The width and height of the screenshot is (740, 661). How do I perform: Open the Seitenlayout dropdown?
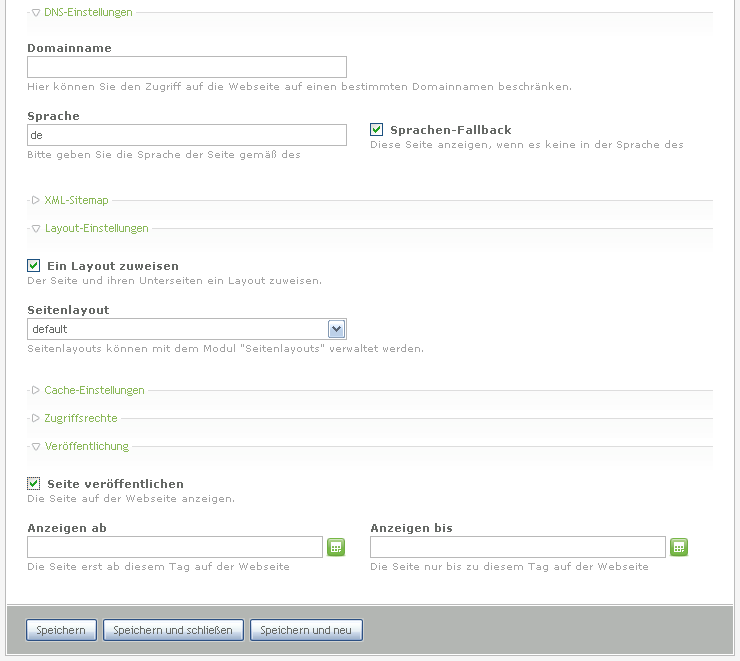[x=336, y=329]
